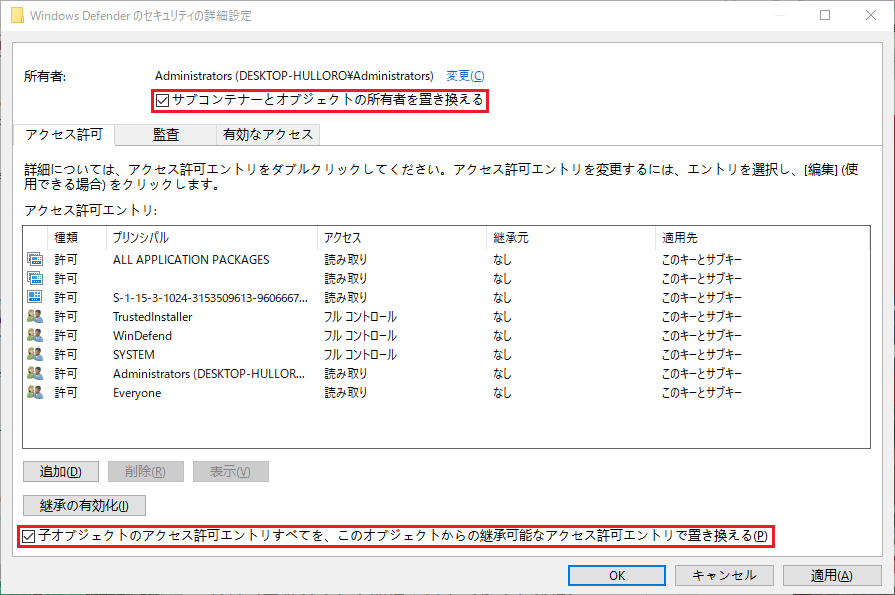Sort by the プリンシパル column header
This screenshot has height=595, width=895.
coord(212,238)
